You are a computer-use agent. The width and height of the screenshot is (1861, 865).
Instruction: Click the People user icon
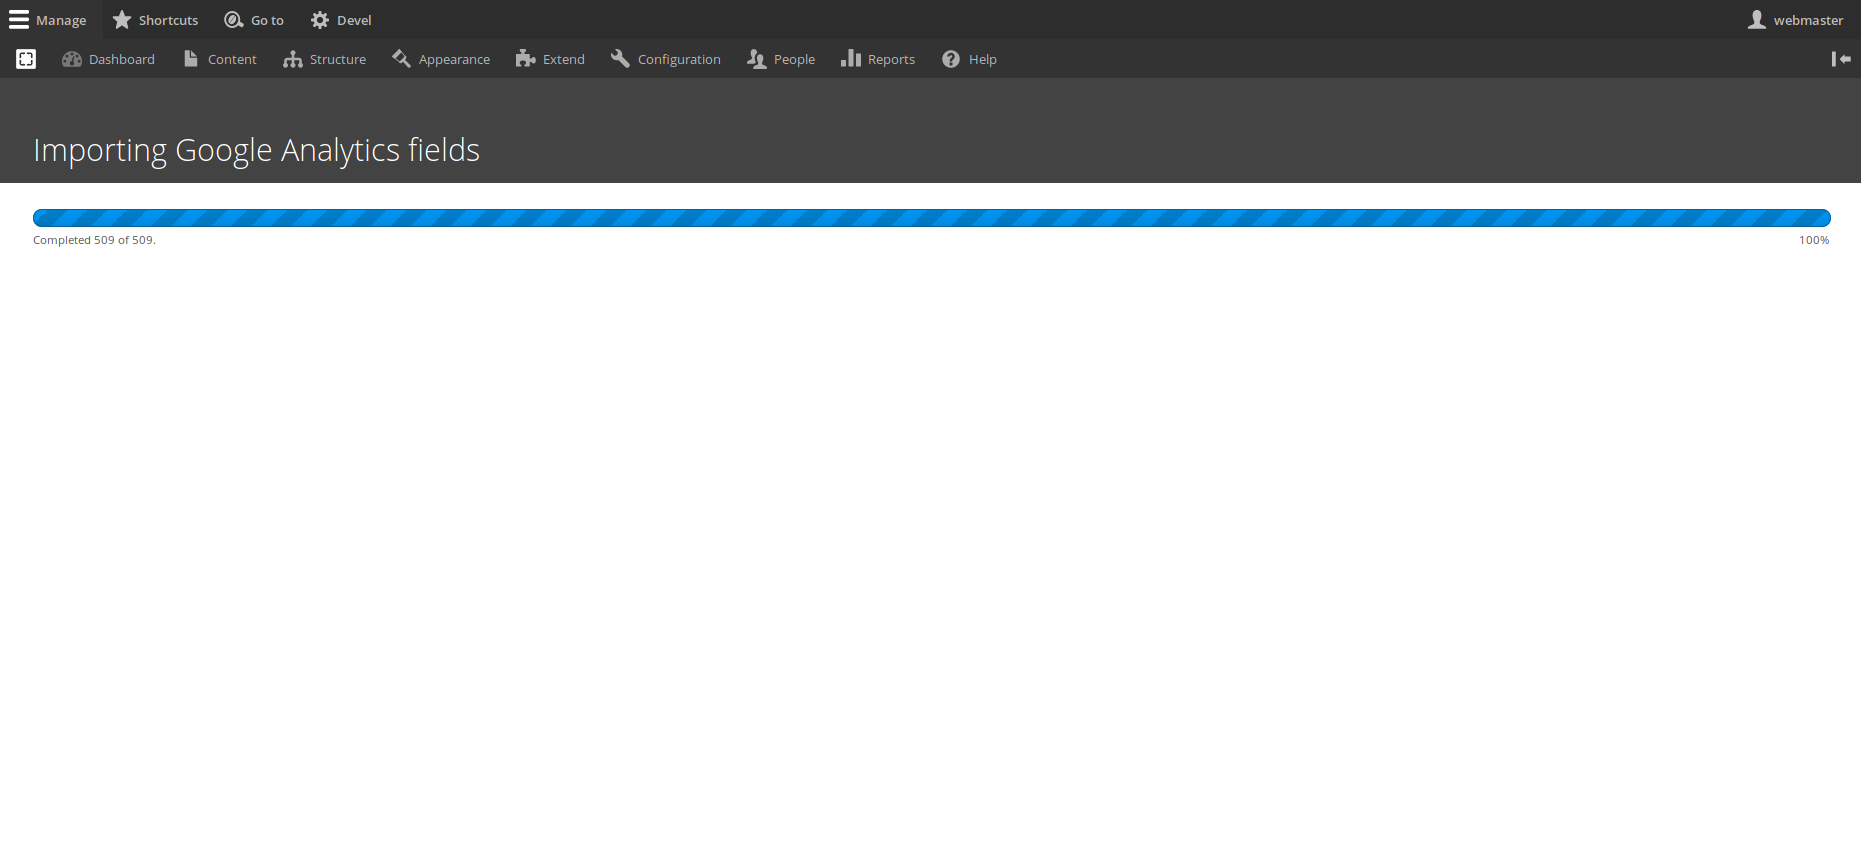coord(757,59)
